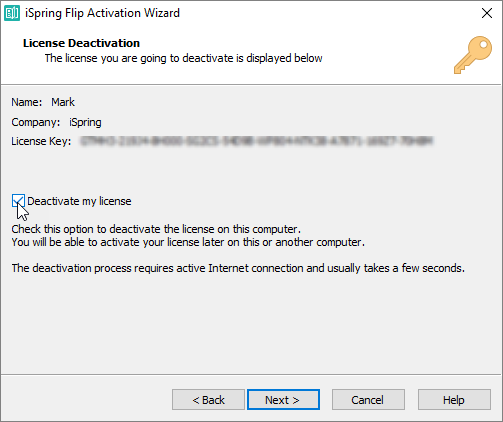This screenshot has width=503, height=422.
Task: Select the company value 'iSpring'
Action: click(85, 122)
